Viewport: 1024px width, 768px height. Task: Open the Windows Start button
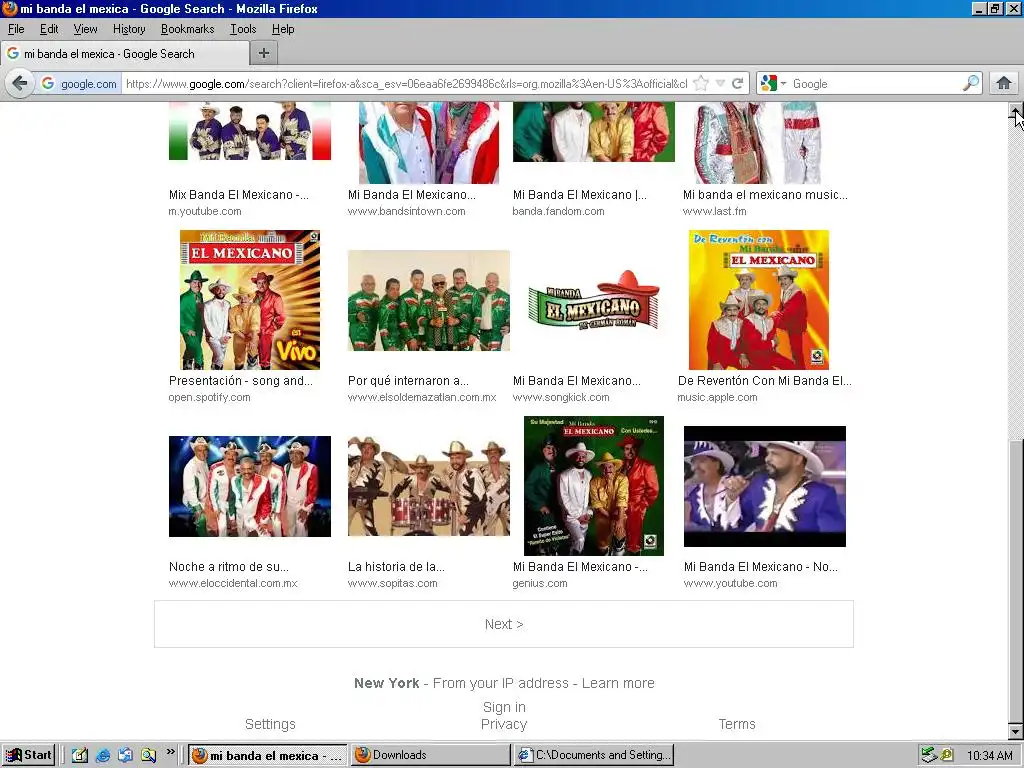pyautogui.click(x=29, y=755)
